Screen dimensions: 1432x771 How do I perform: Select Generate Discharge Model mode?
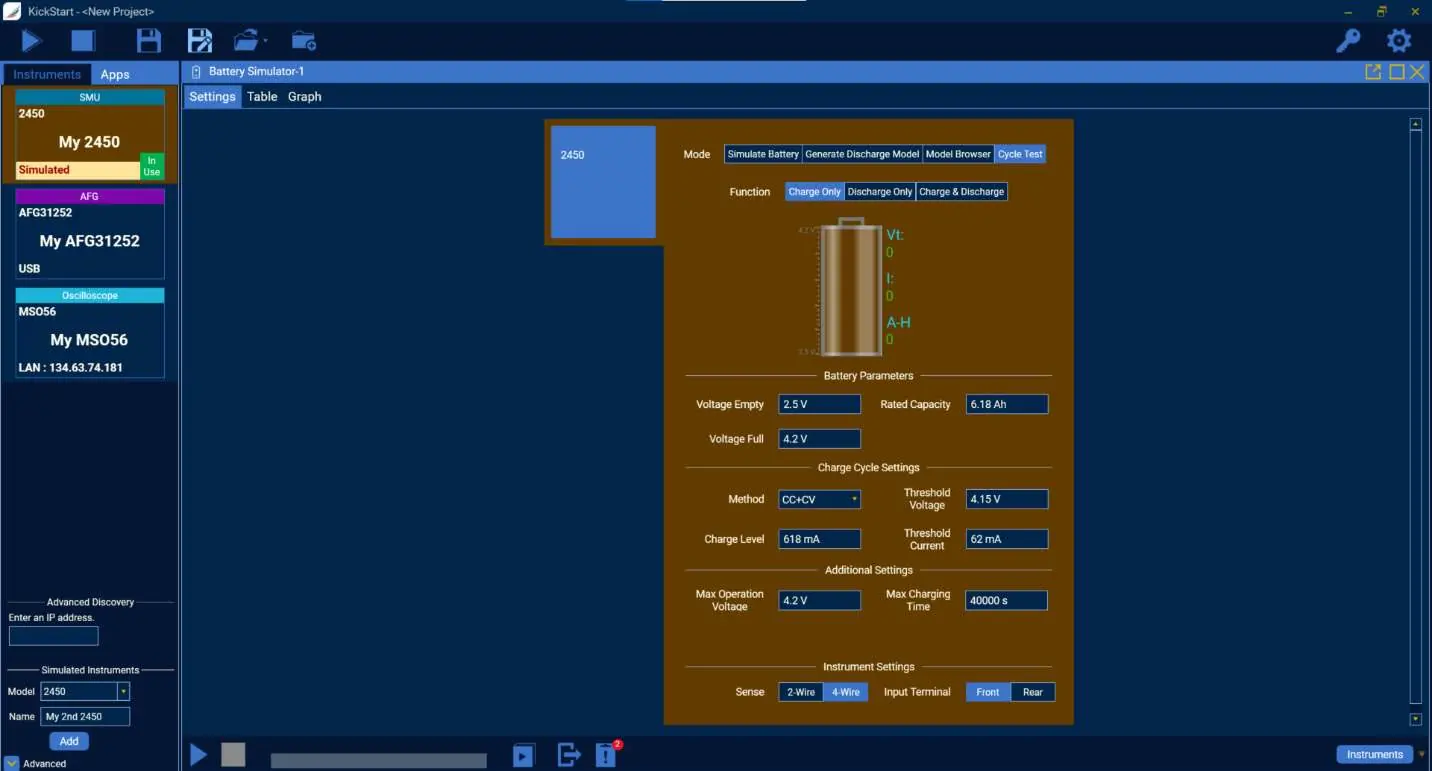tap(862, 154)
